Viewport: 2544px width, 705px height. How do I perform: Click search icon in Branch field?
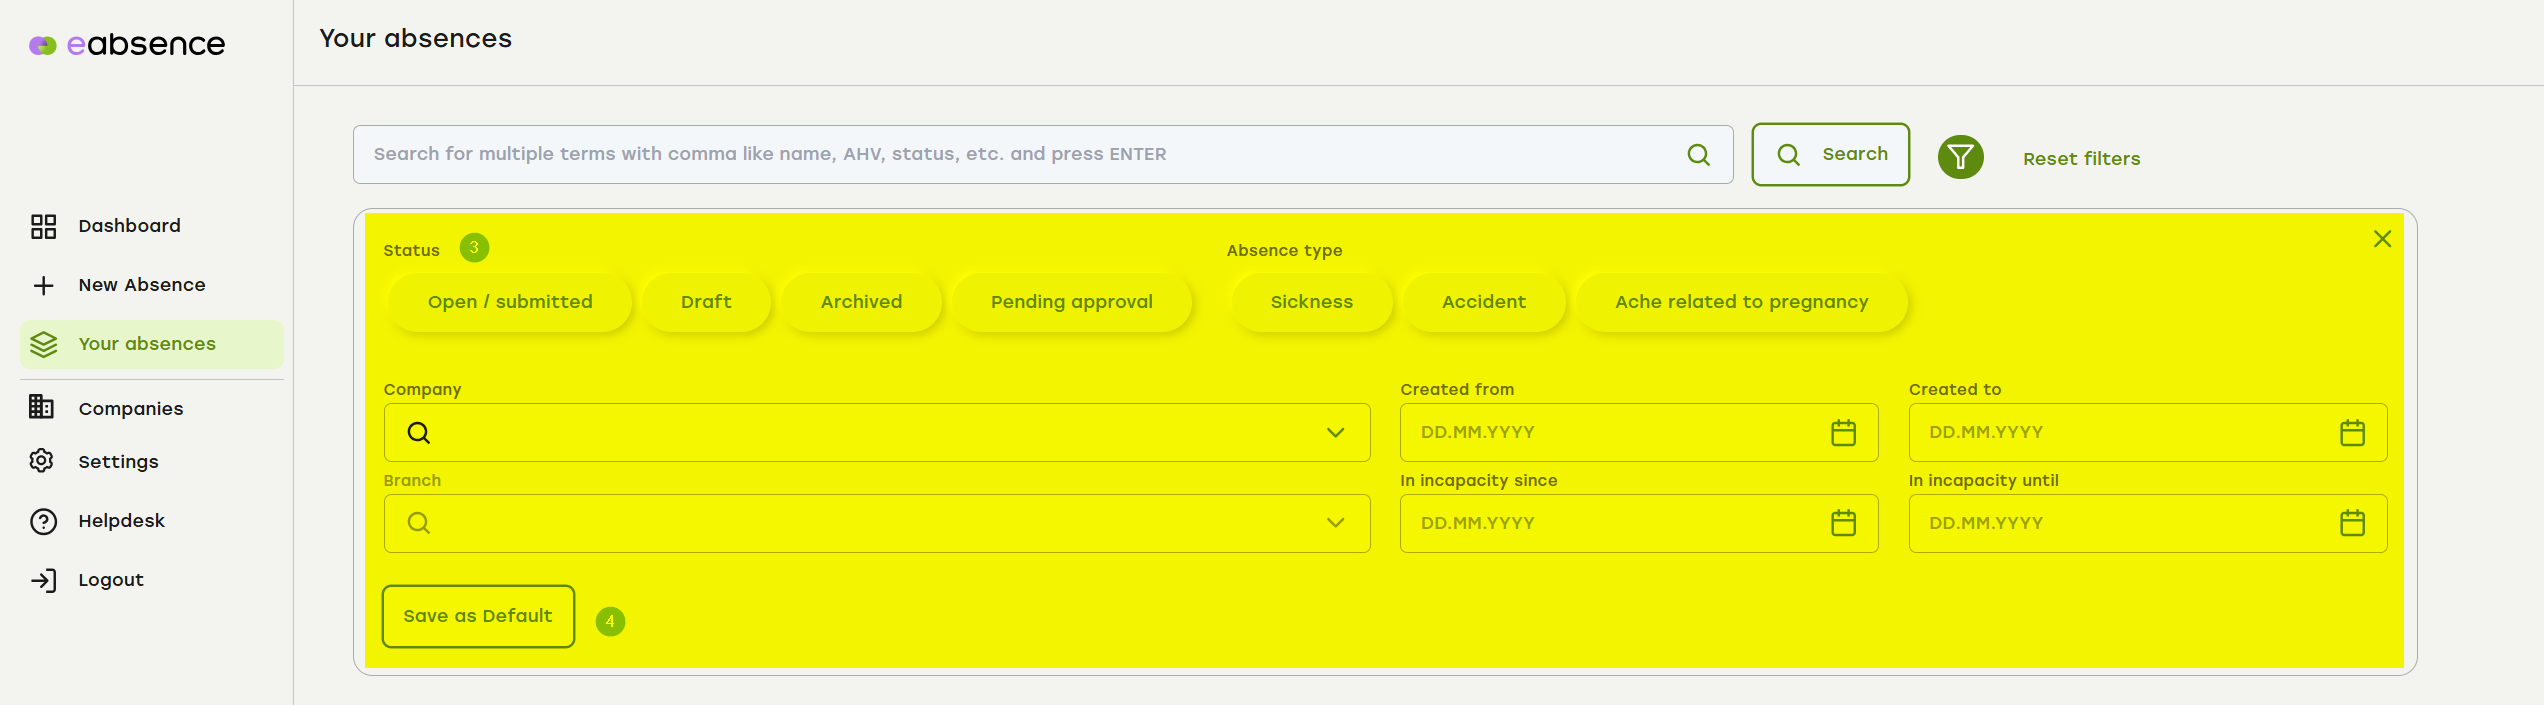(419, 523)
